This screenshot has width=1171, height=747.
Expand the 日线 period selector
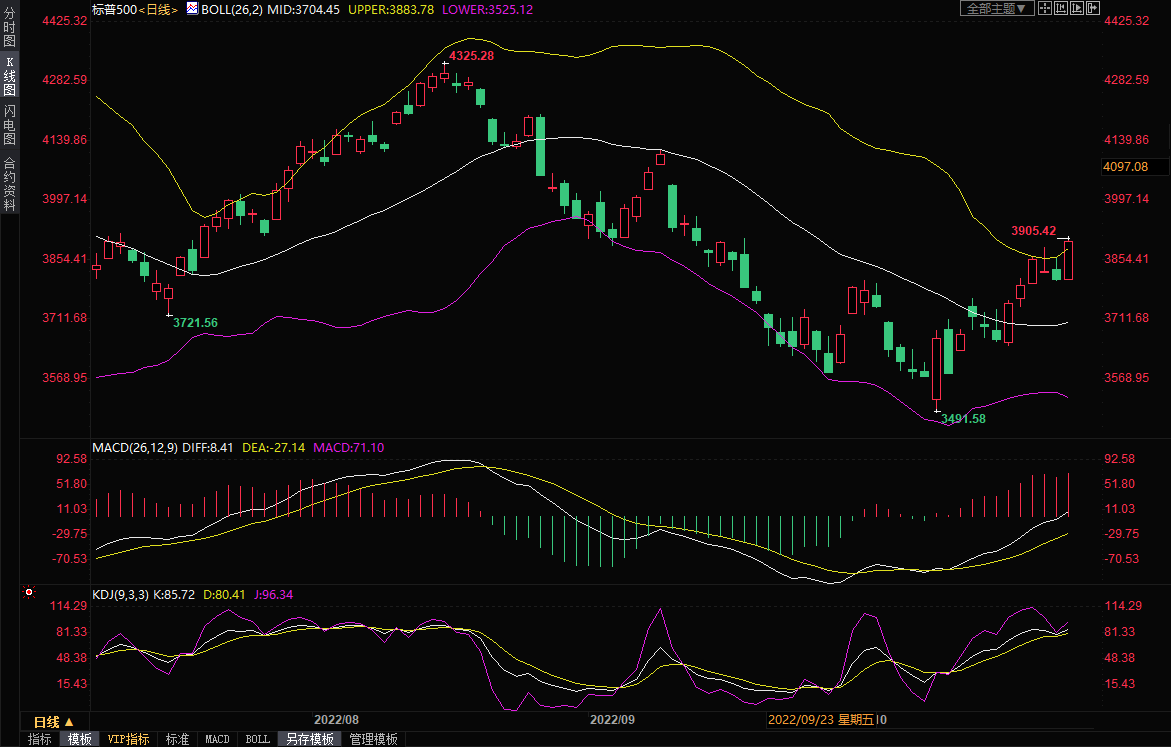tap(53, 721)
